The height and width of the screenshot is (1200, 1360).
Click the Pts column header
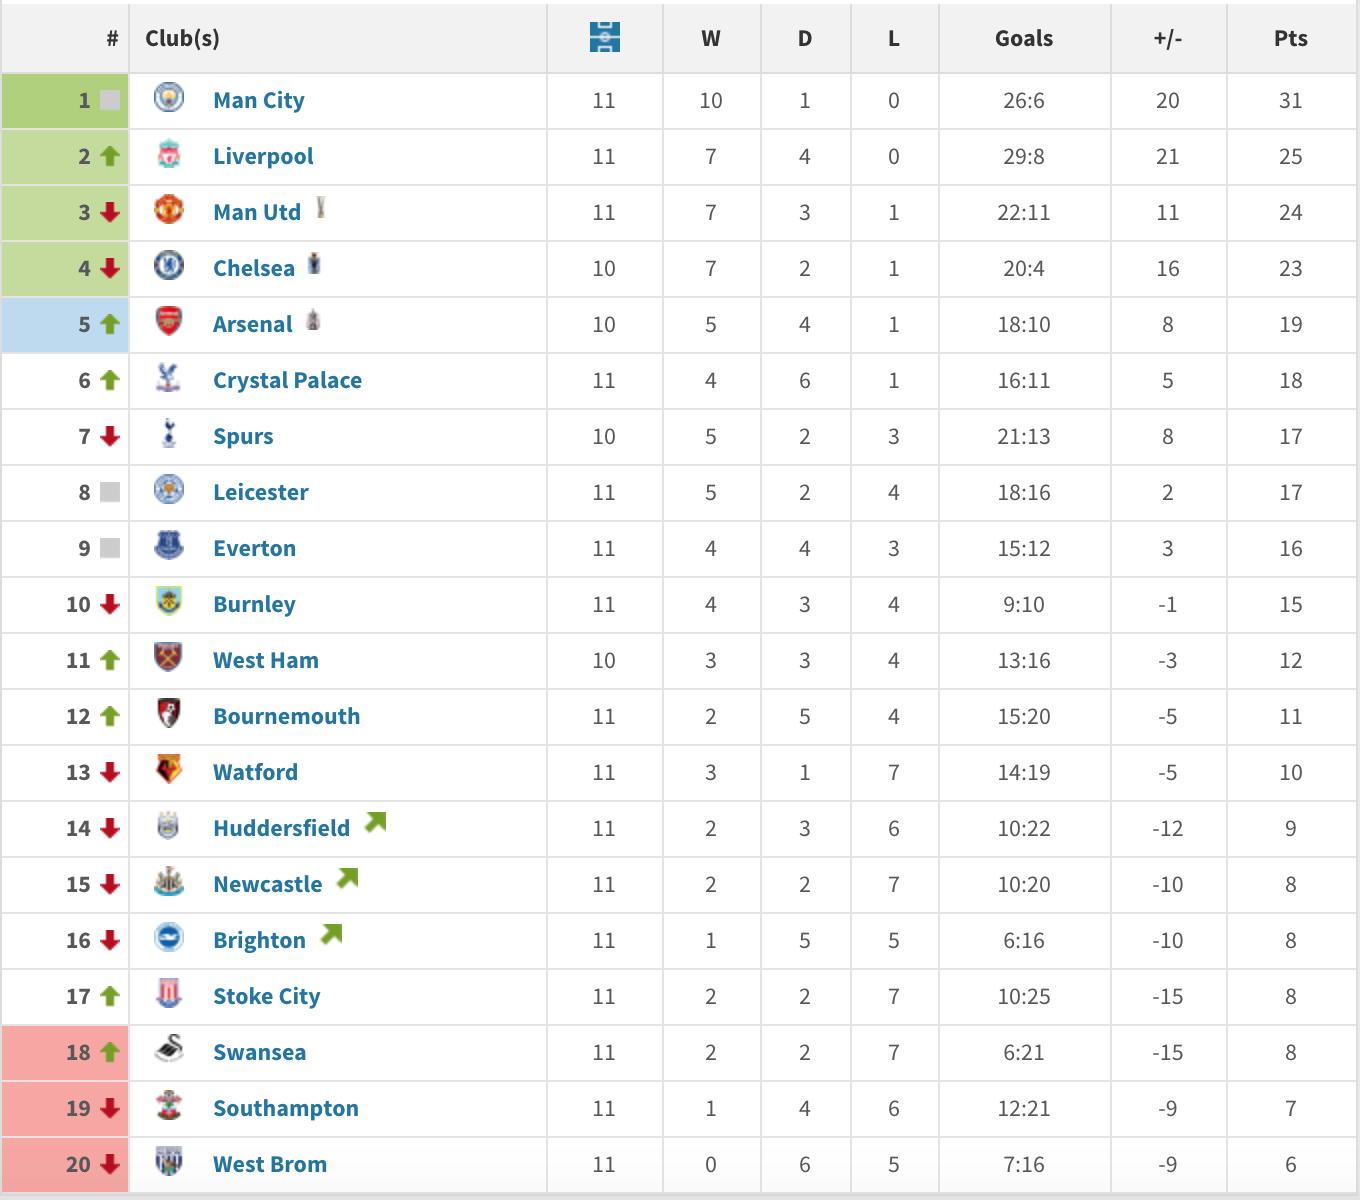pyautogui.click(x=1290, y=38)
